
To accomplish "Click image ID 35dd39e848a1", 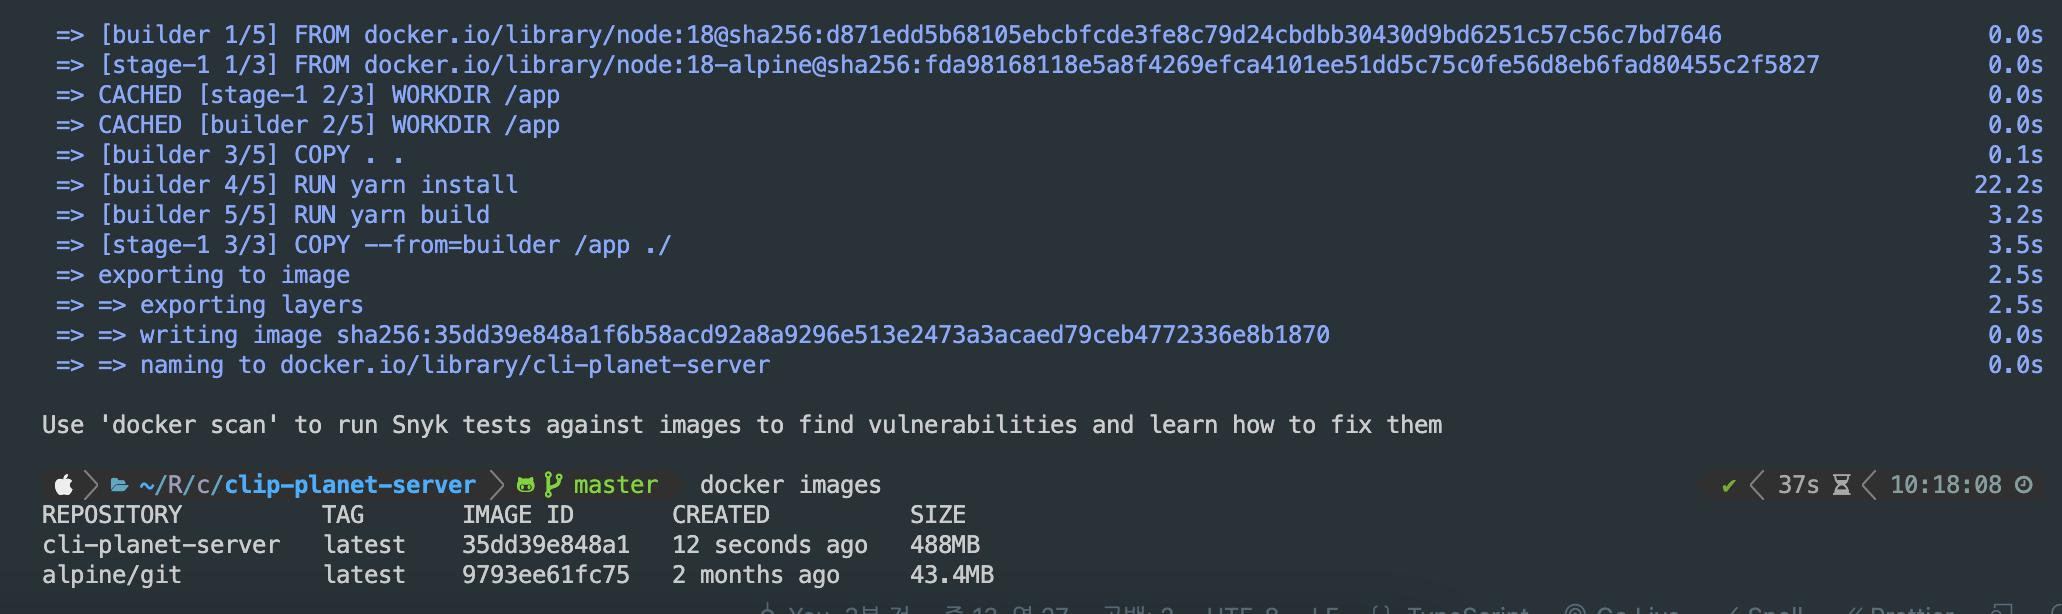I will pyautogui.click(x=546, y=545).
